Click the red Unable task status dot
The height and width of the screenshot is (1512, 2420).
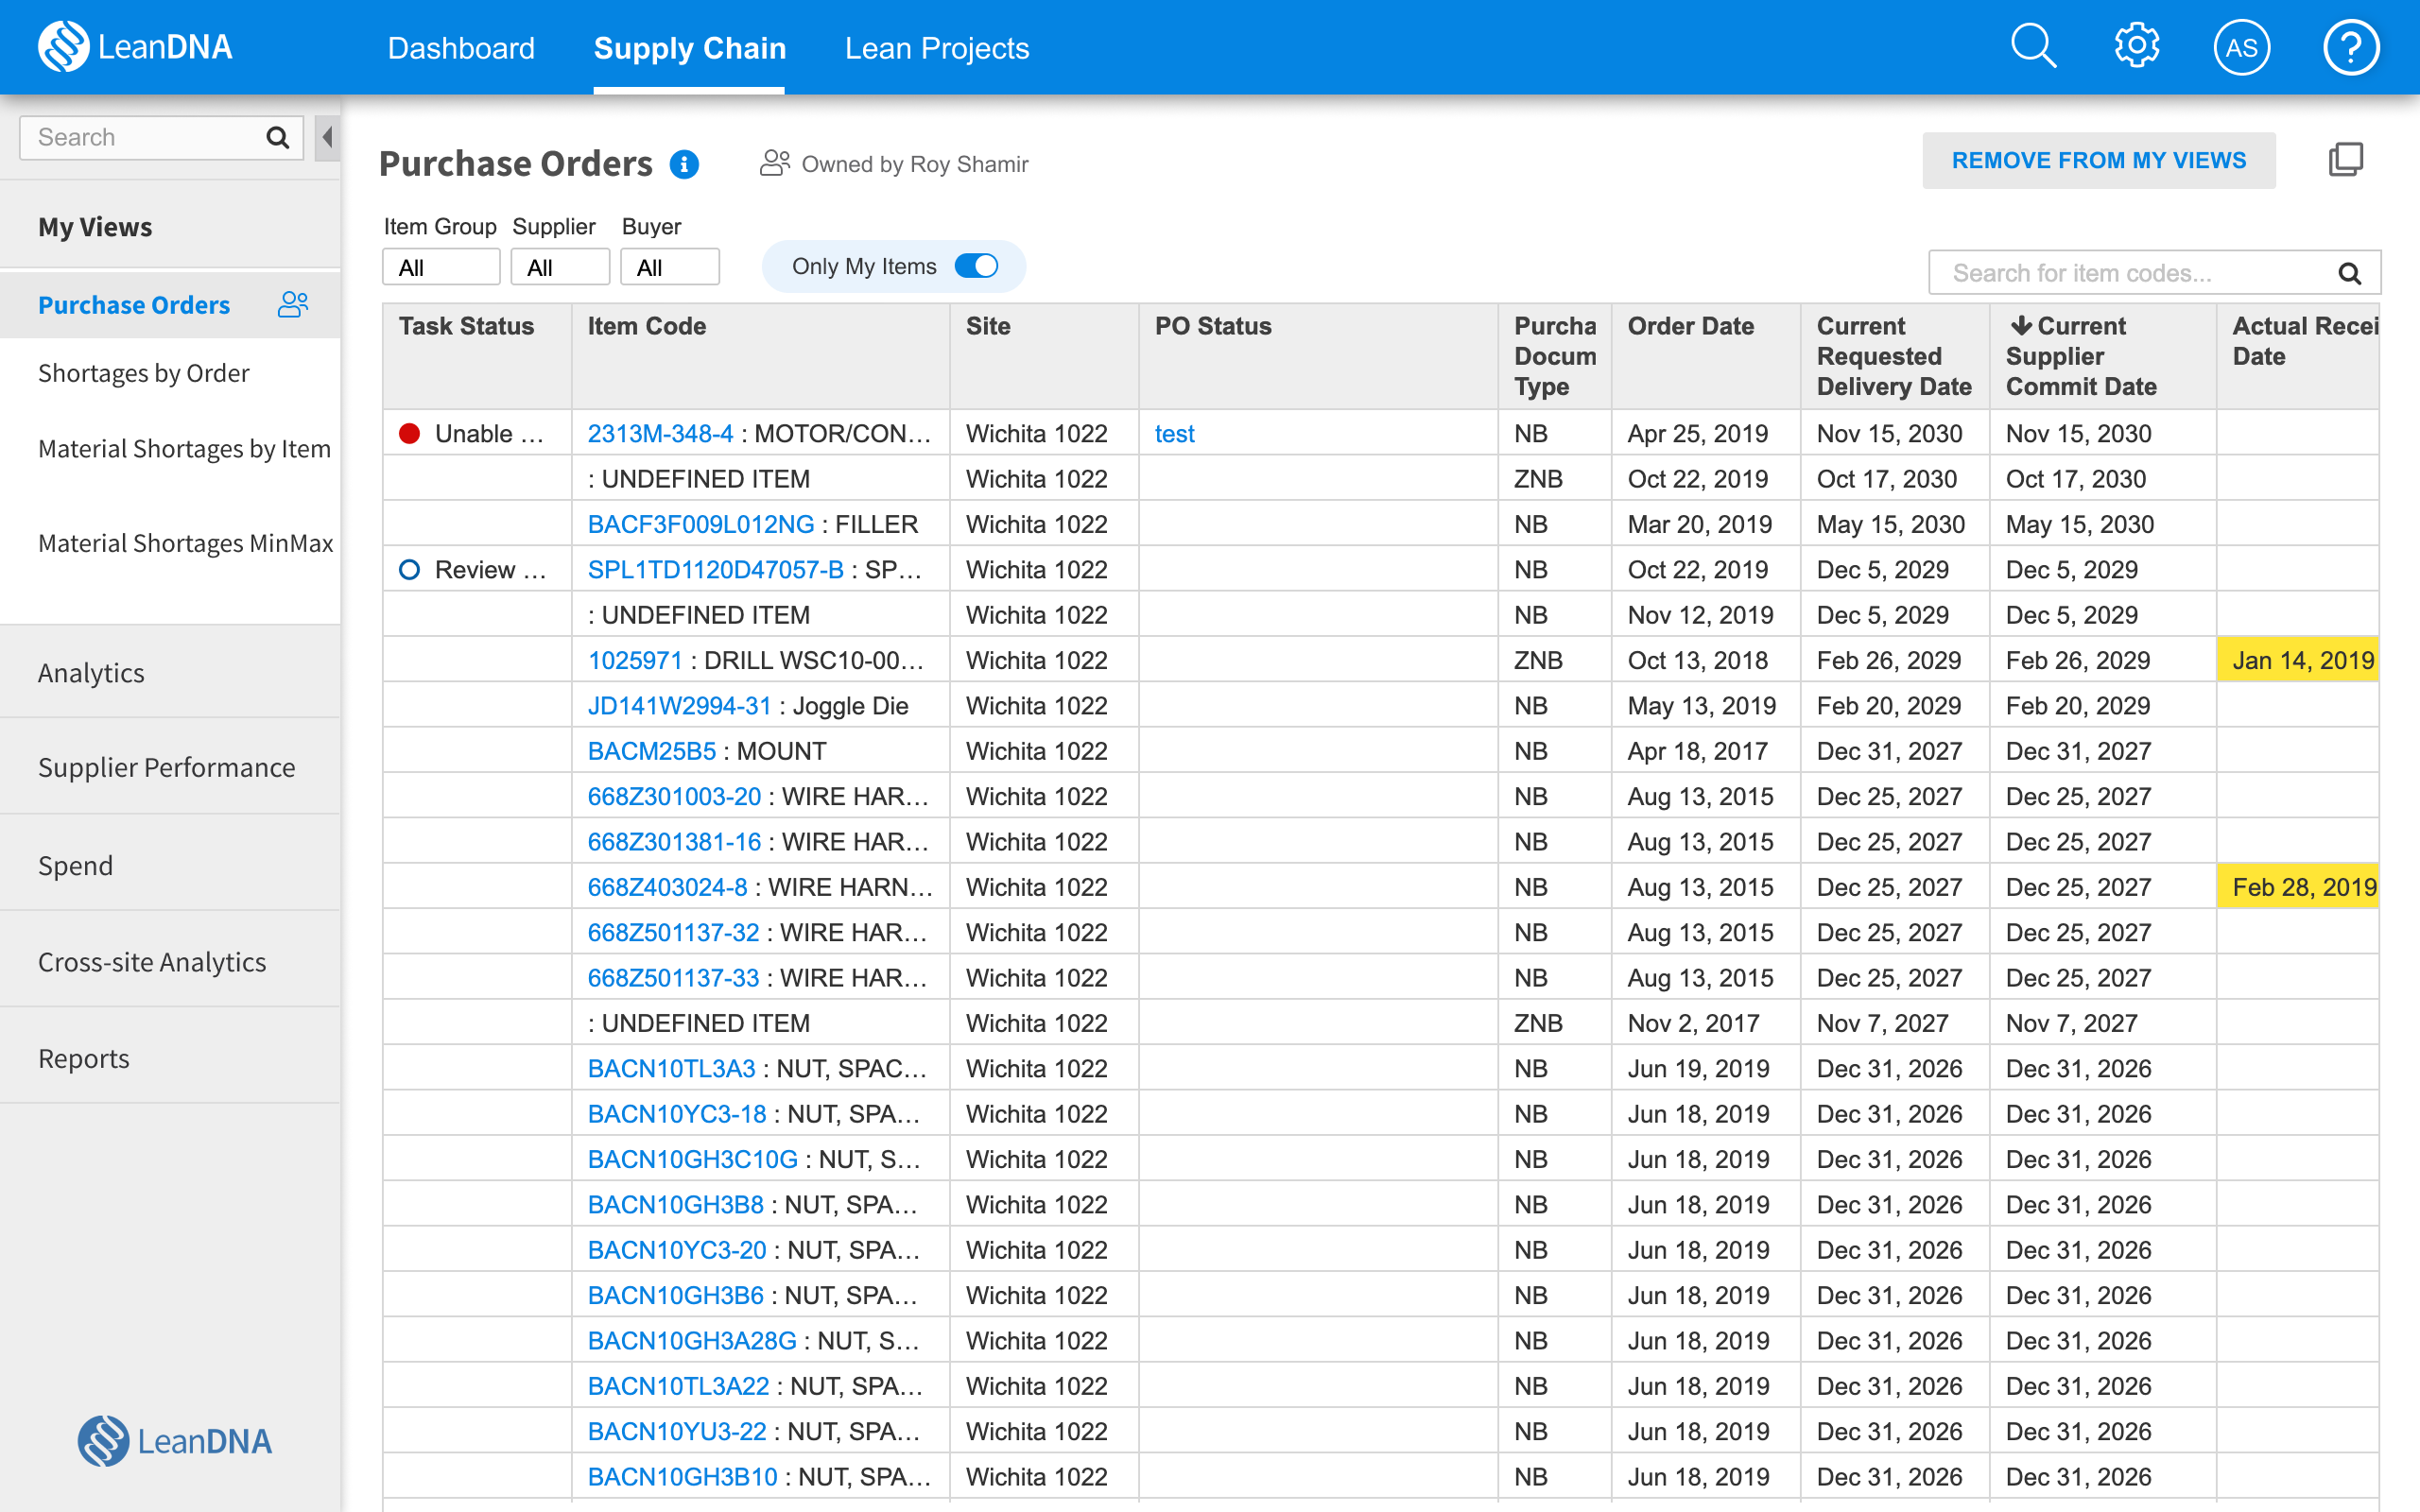(x=409, y=433)
